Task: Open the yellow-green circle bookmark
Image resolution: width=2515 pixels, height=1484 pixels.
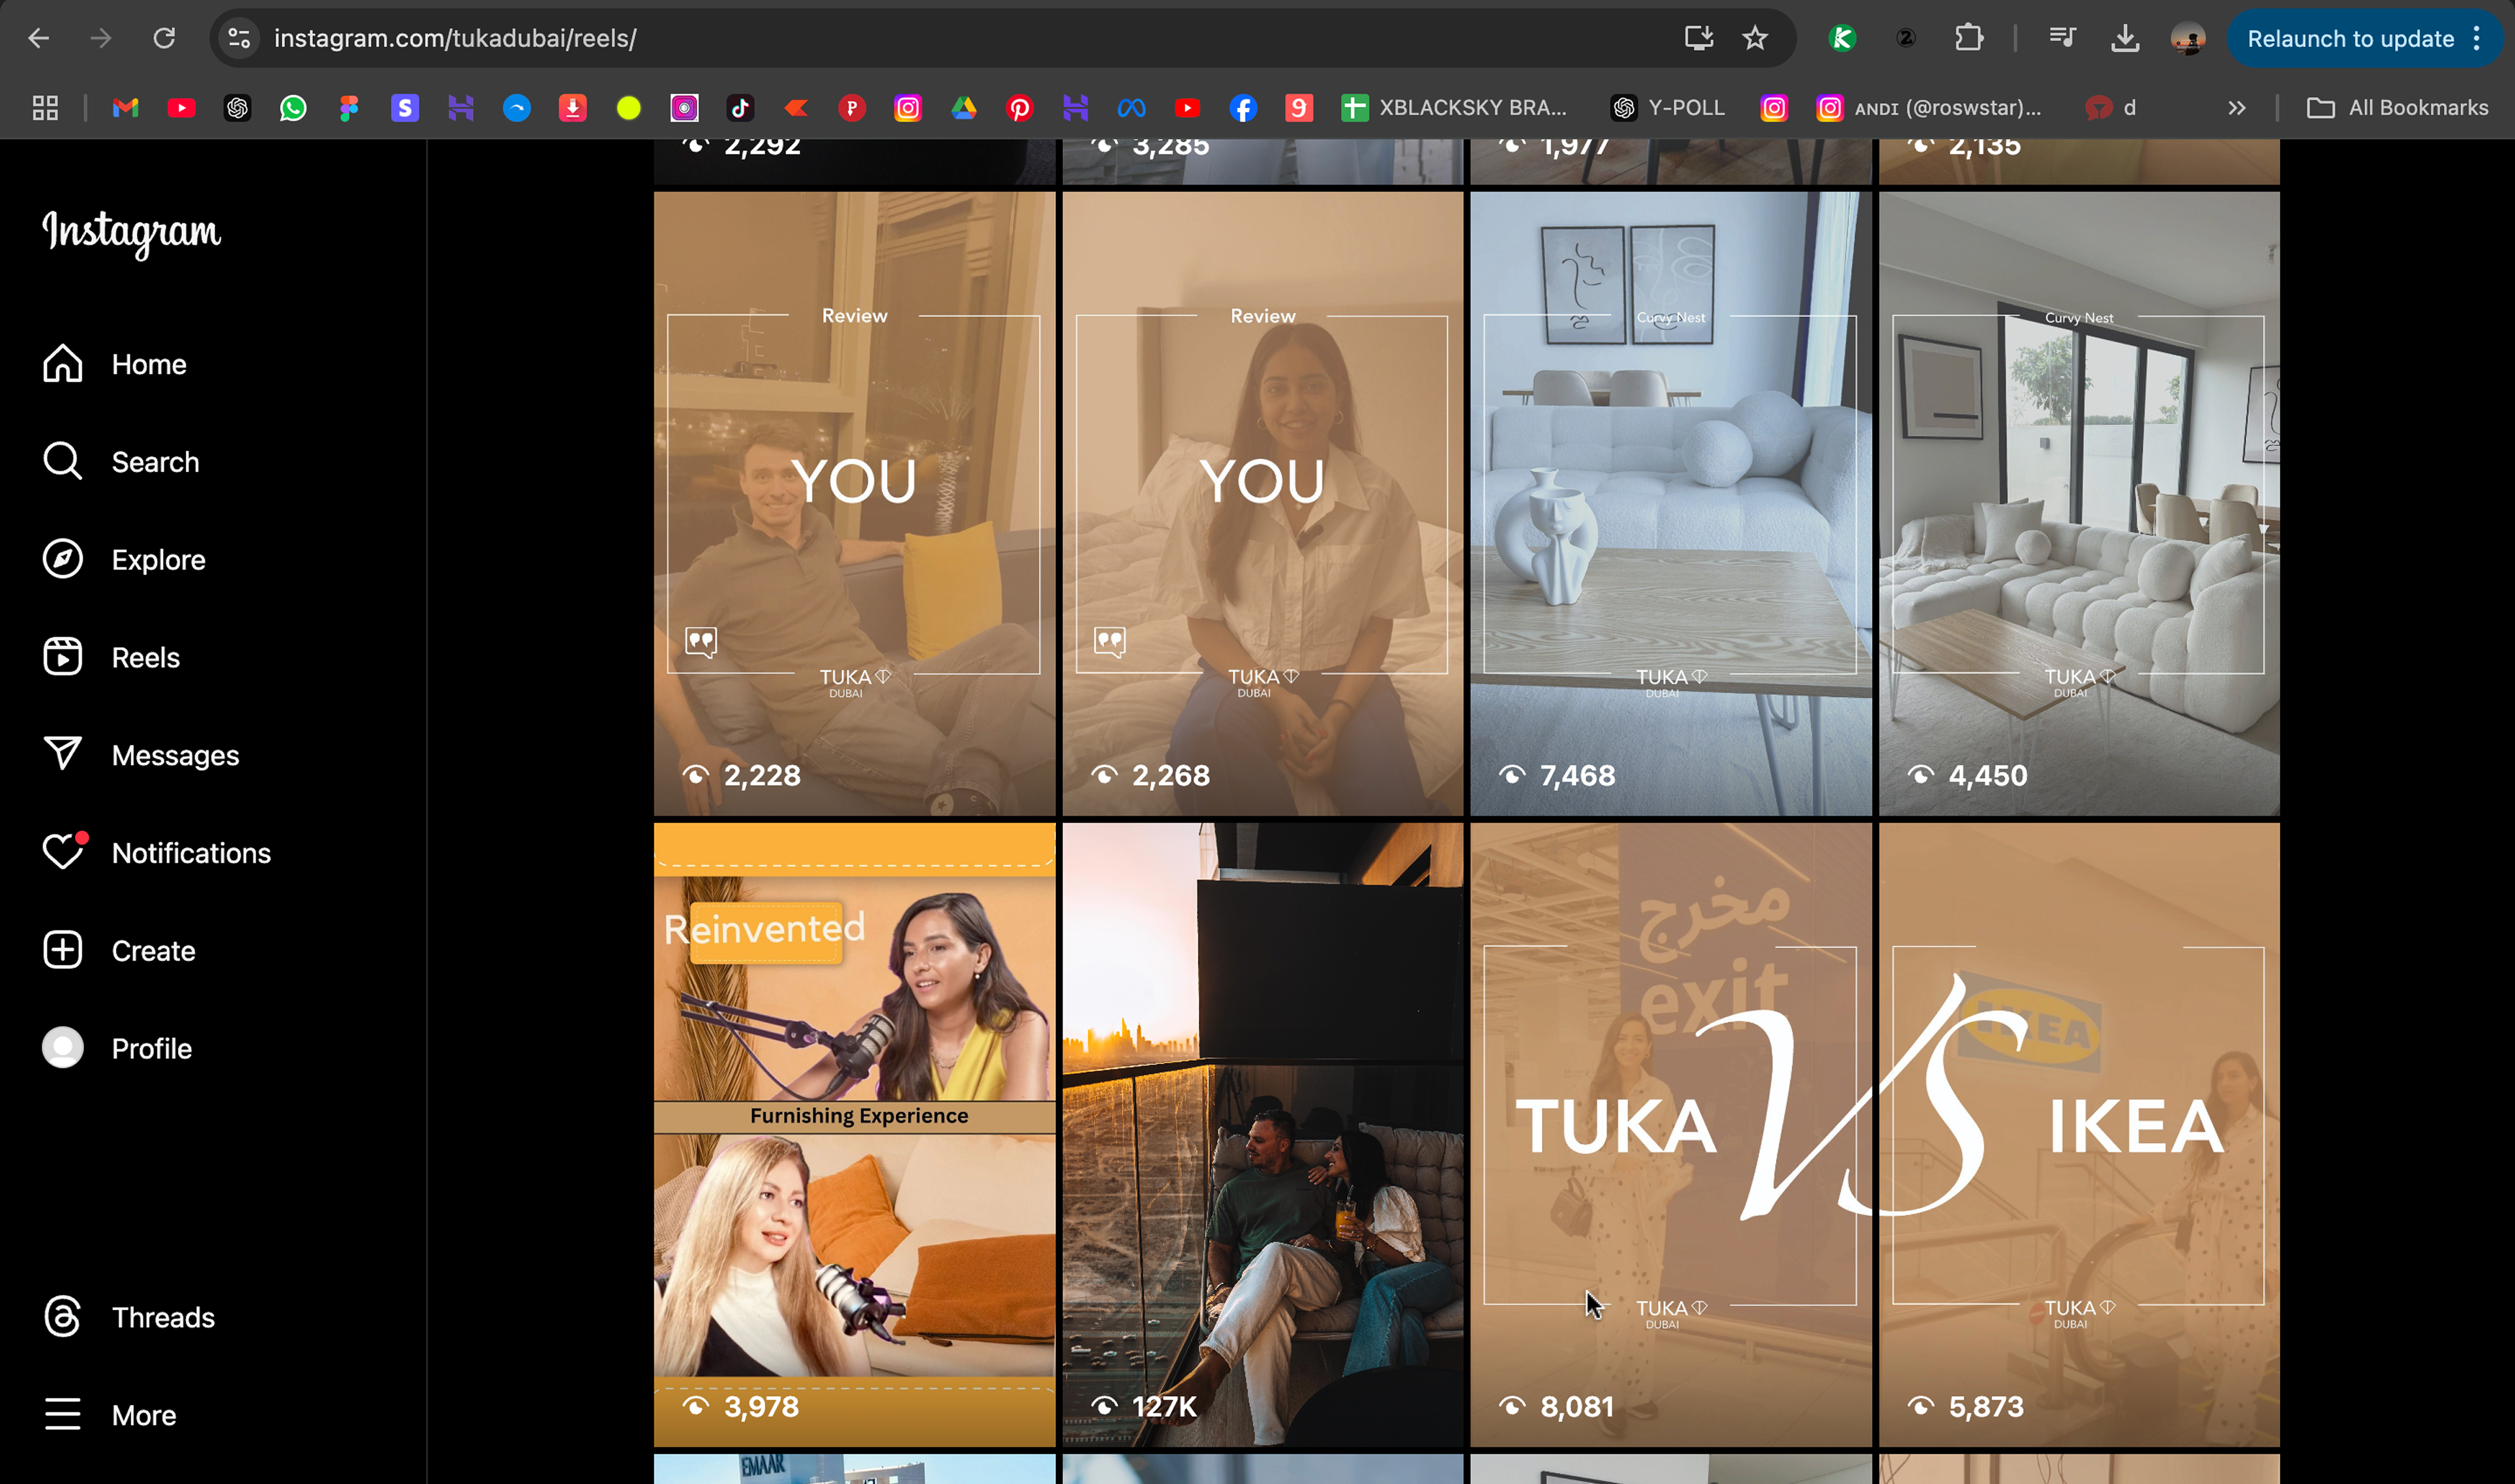Action: click(629, 108)
